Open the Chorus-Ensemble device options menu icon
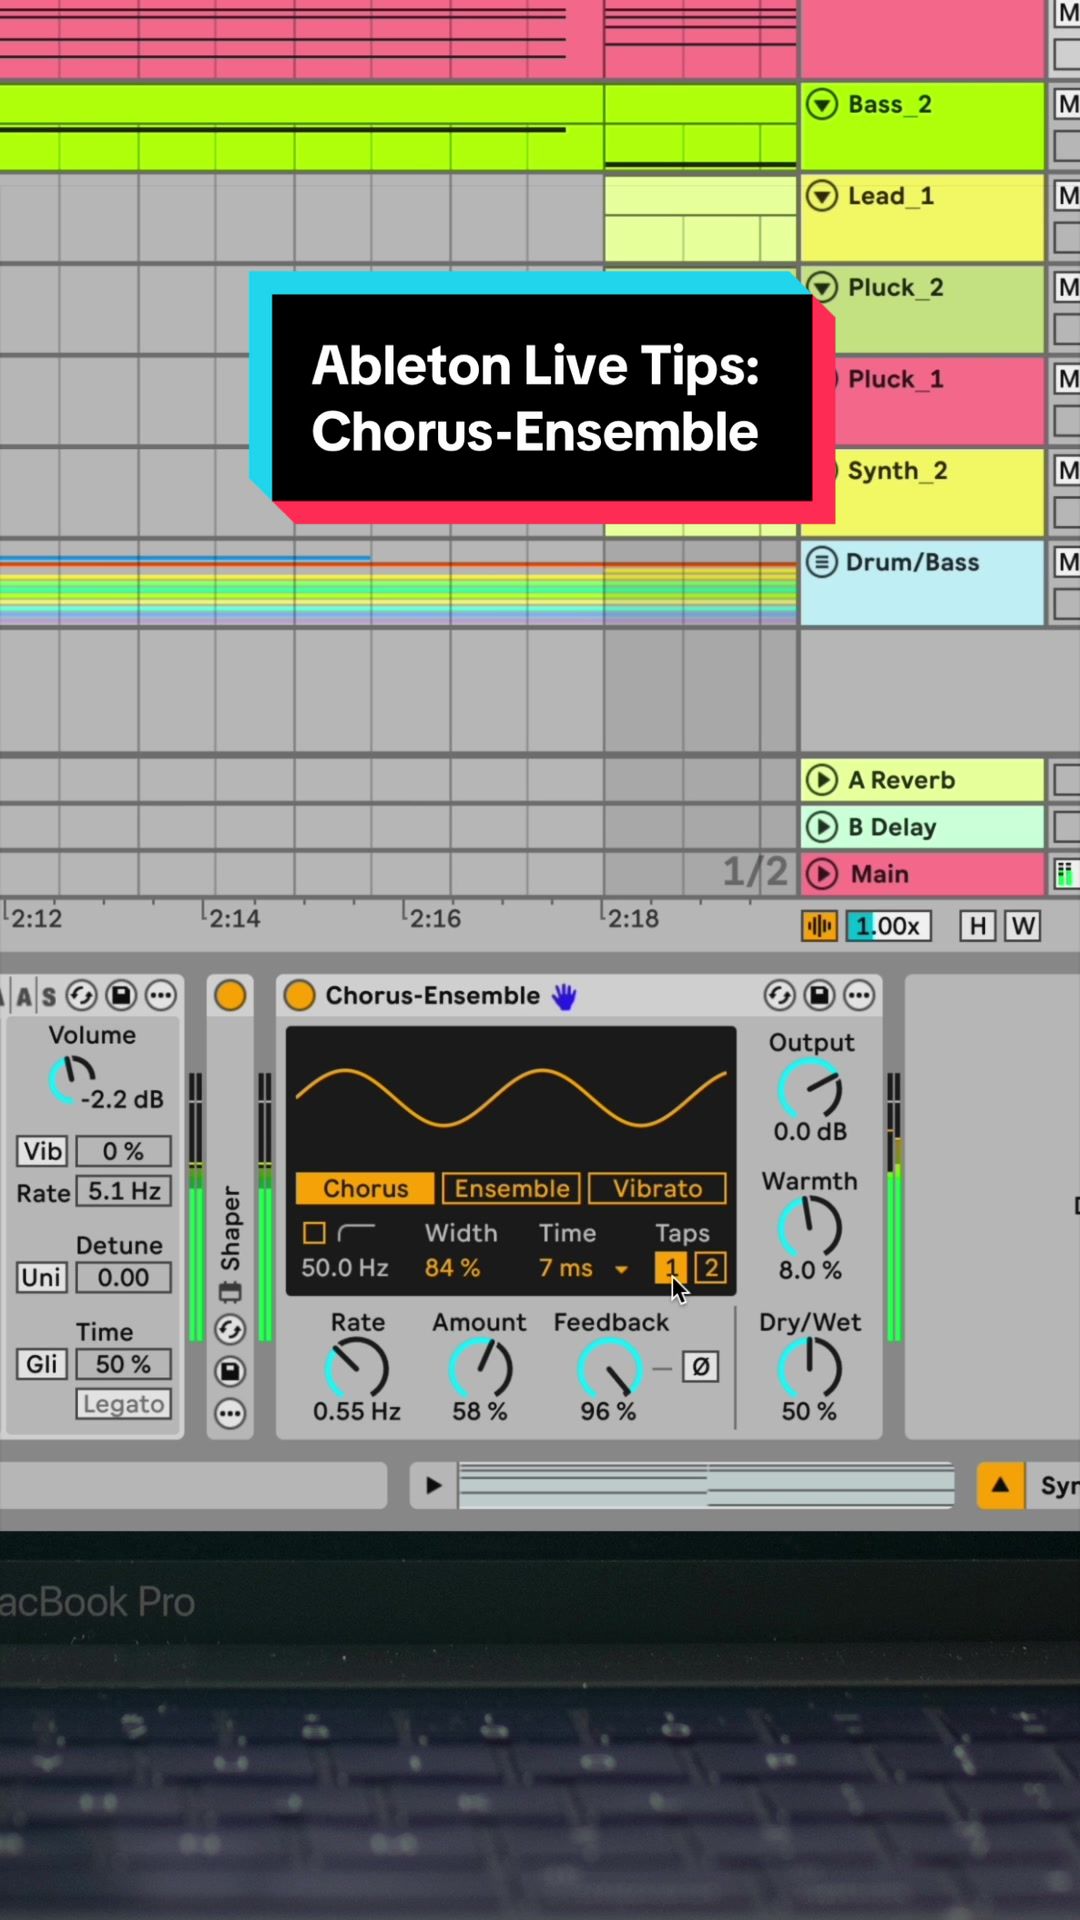The height and width of the screenshot is (1920, 1080). click(x=859, y=995)
